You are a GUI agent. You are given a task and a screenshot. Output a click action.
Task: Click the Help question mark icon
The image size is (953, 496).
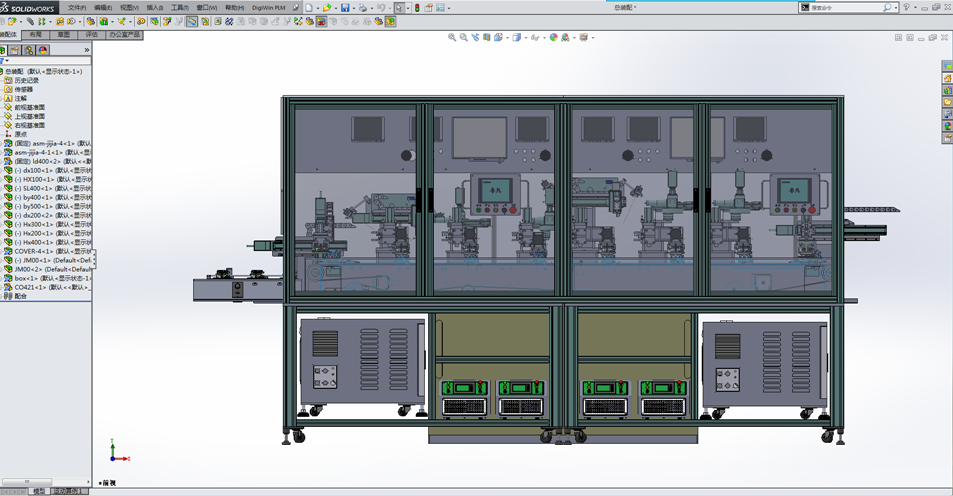[x=906, y=7]
